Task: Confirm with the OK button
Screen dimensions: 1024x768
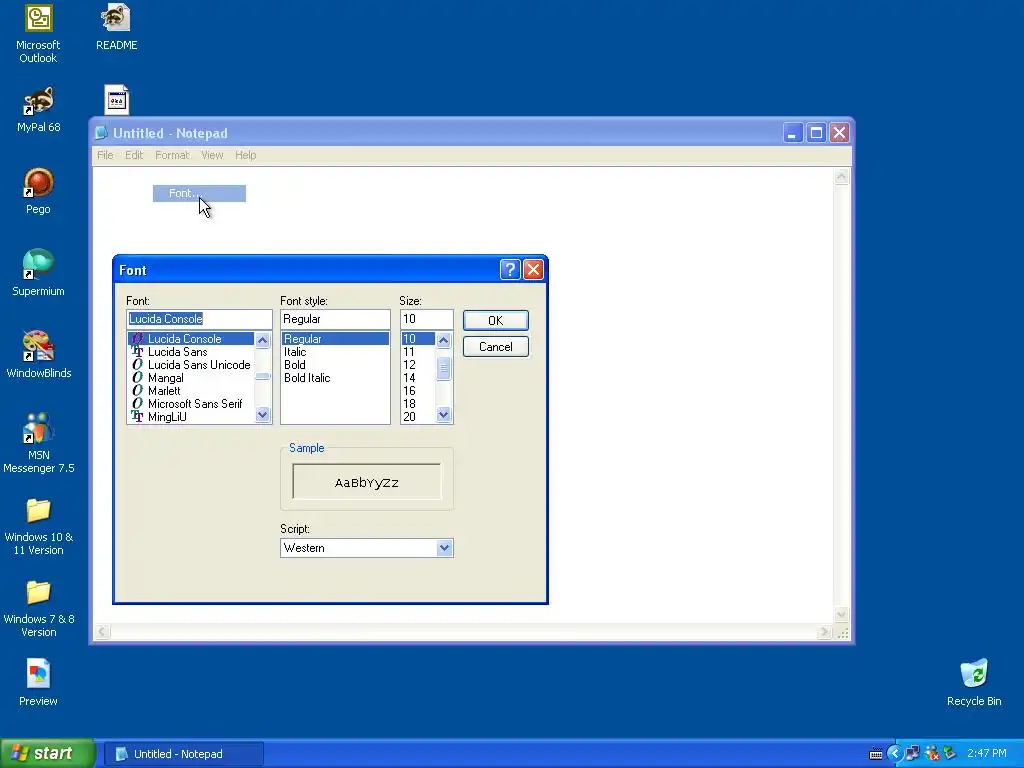Action: (496, 321)
